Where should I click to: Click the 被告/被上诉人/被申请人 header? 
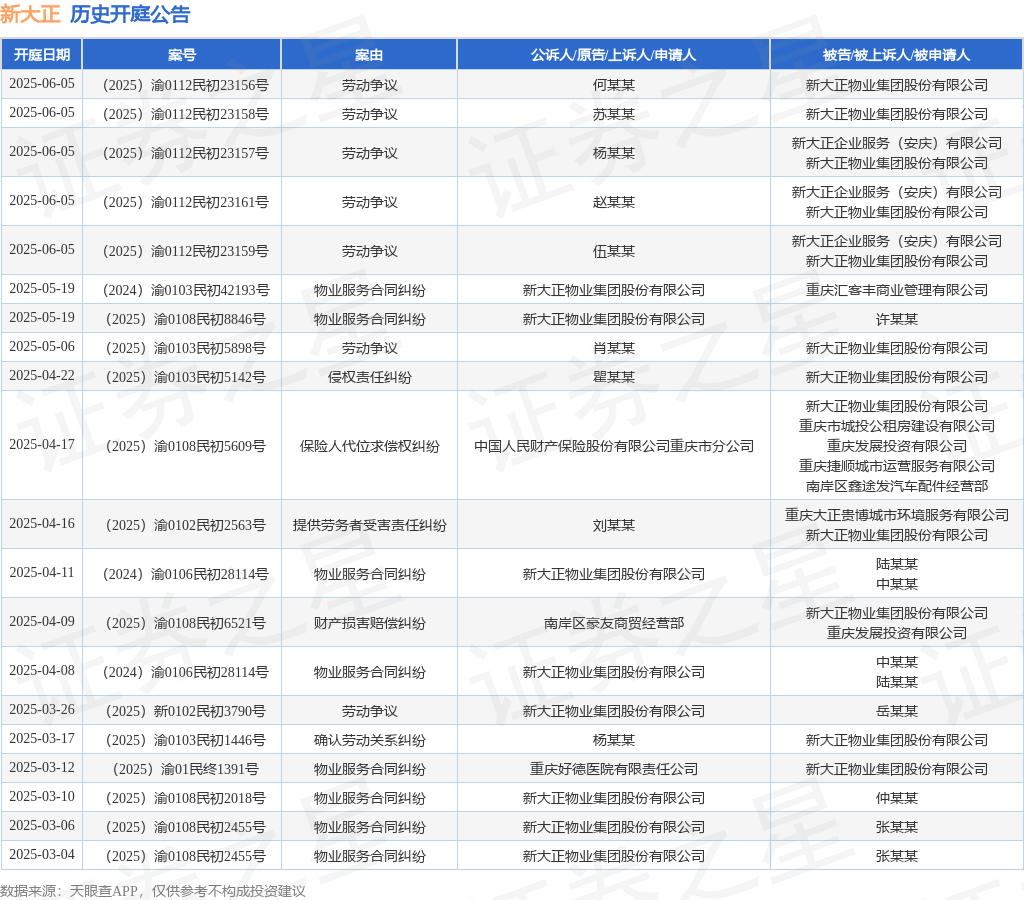click(x=896, y=55)
